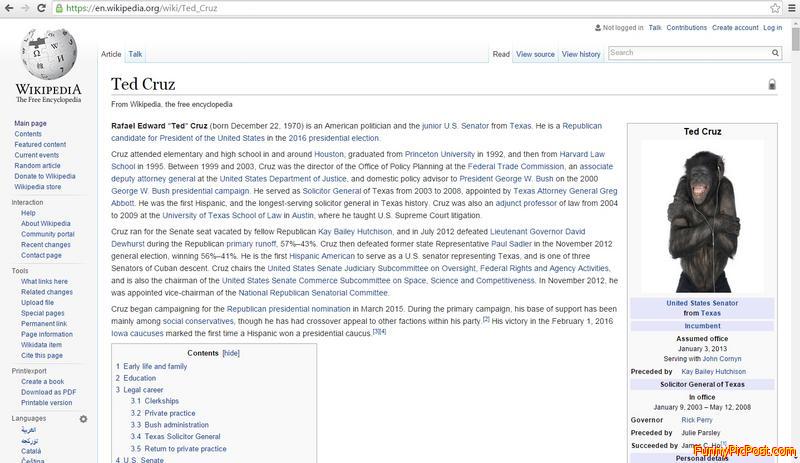Click the green HTTPS padlock in address bar
This screenshot has width=800, height=463.
pyautogui.click(x=62, y=8)
